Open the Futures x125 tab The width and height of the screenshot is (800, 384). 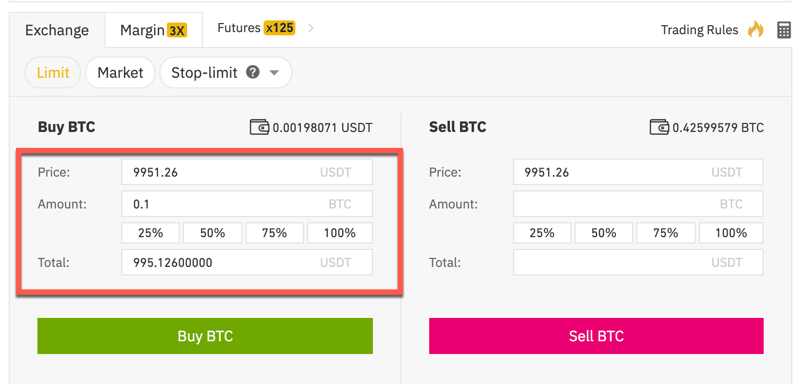[256, 28]
